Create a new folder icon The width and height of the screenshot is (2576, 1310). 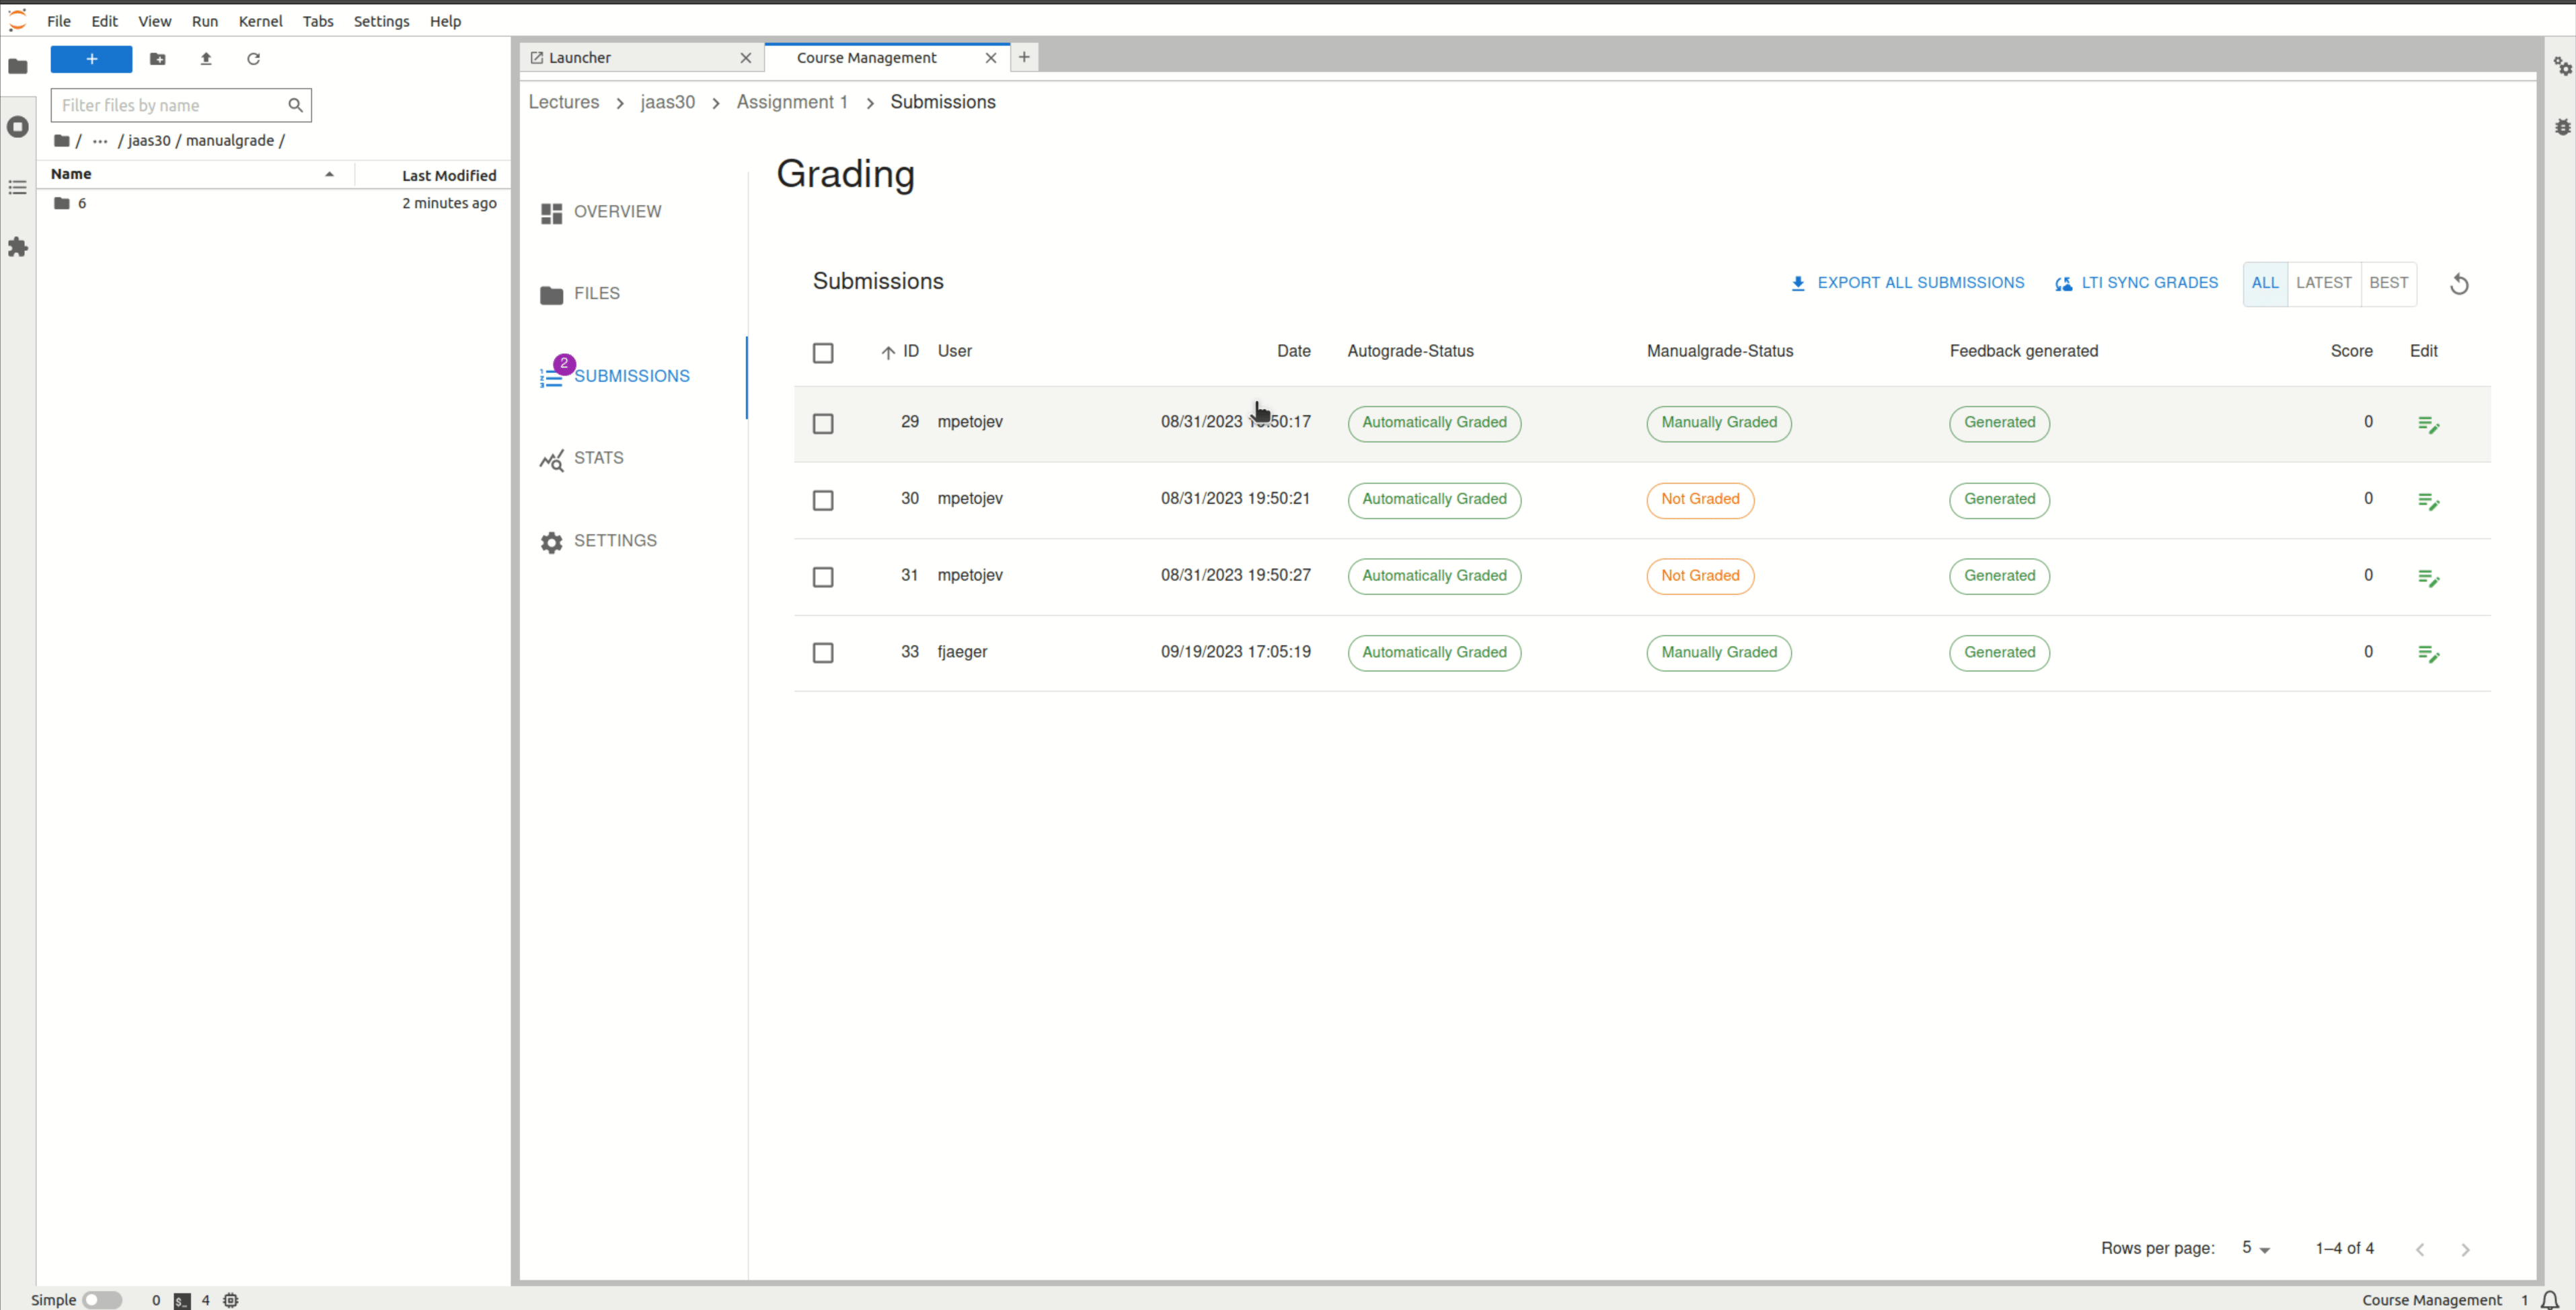[x=158, y=59]
